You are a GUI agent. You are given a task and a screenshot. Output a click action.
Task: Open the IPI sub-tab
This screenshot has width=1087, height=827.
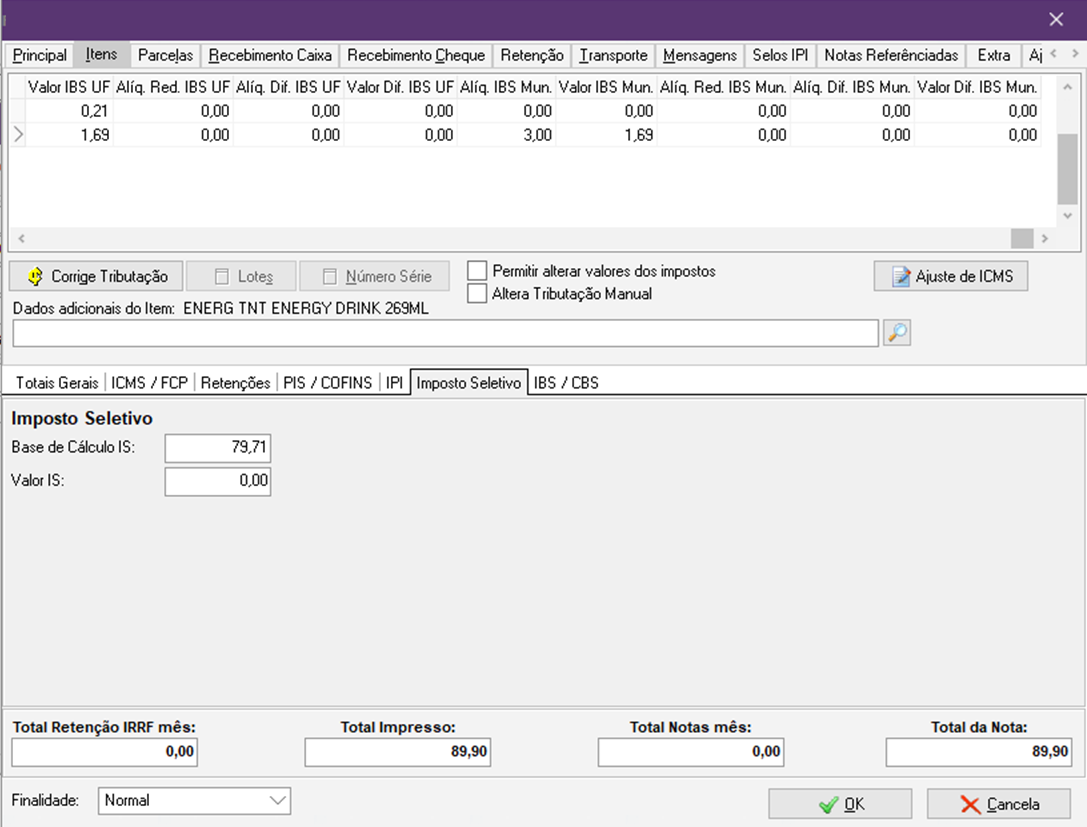[394, 383]
